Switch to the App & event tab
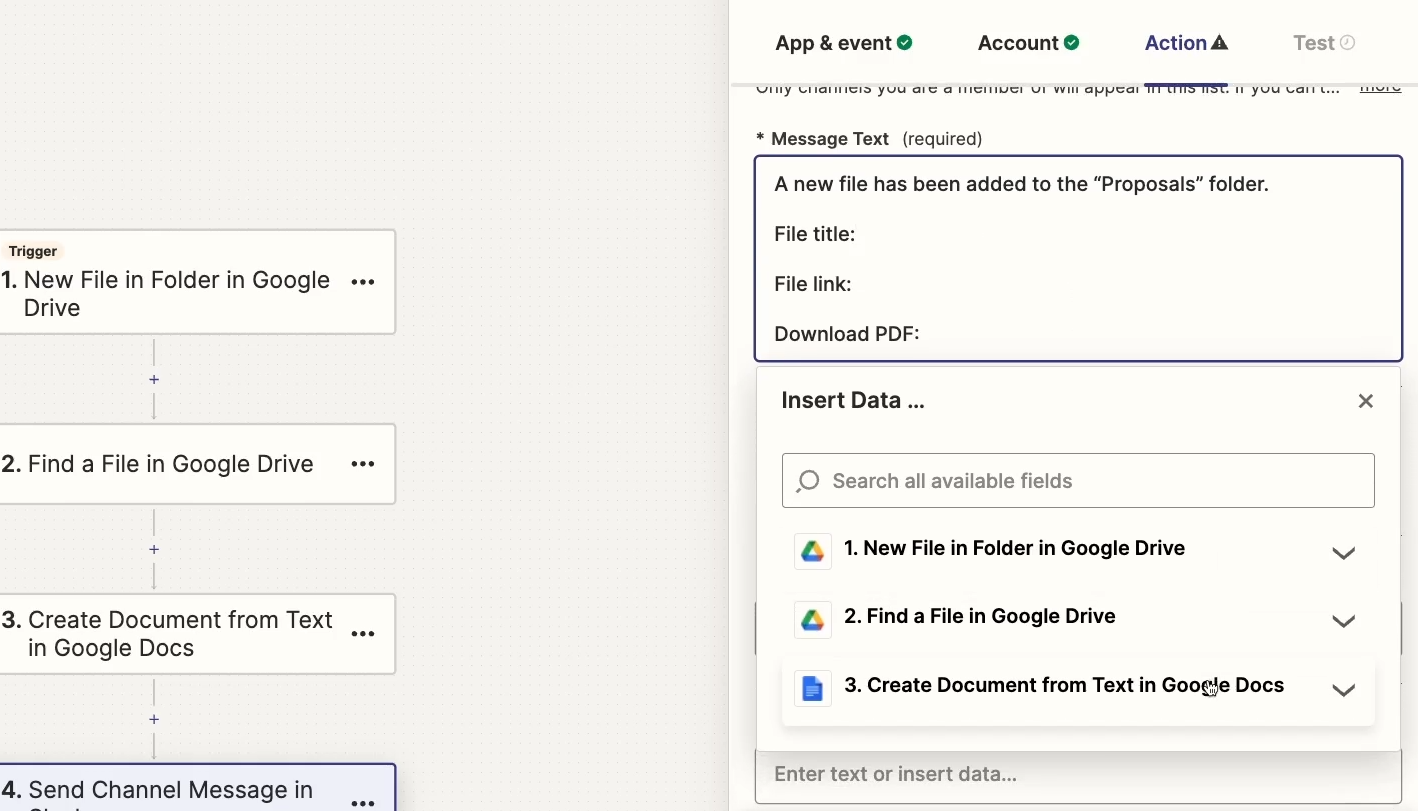Screen dimensions: 1418x811 843,43
